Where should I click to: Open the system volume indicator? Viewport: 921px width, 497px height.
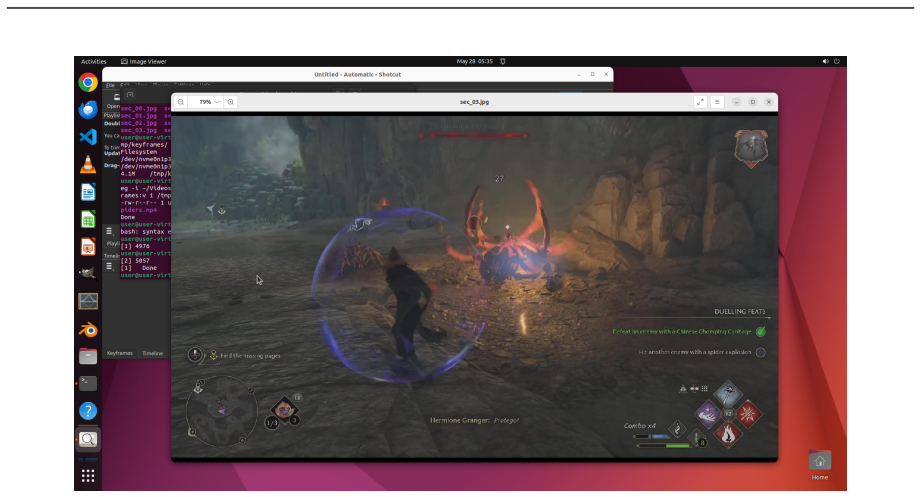[825, 61]
